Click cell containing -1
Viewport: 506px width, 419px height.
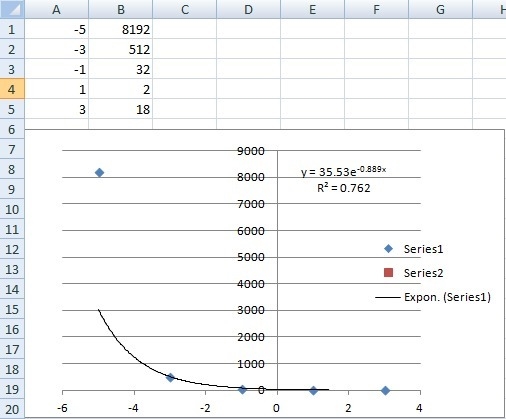coord(57,69)
